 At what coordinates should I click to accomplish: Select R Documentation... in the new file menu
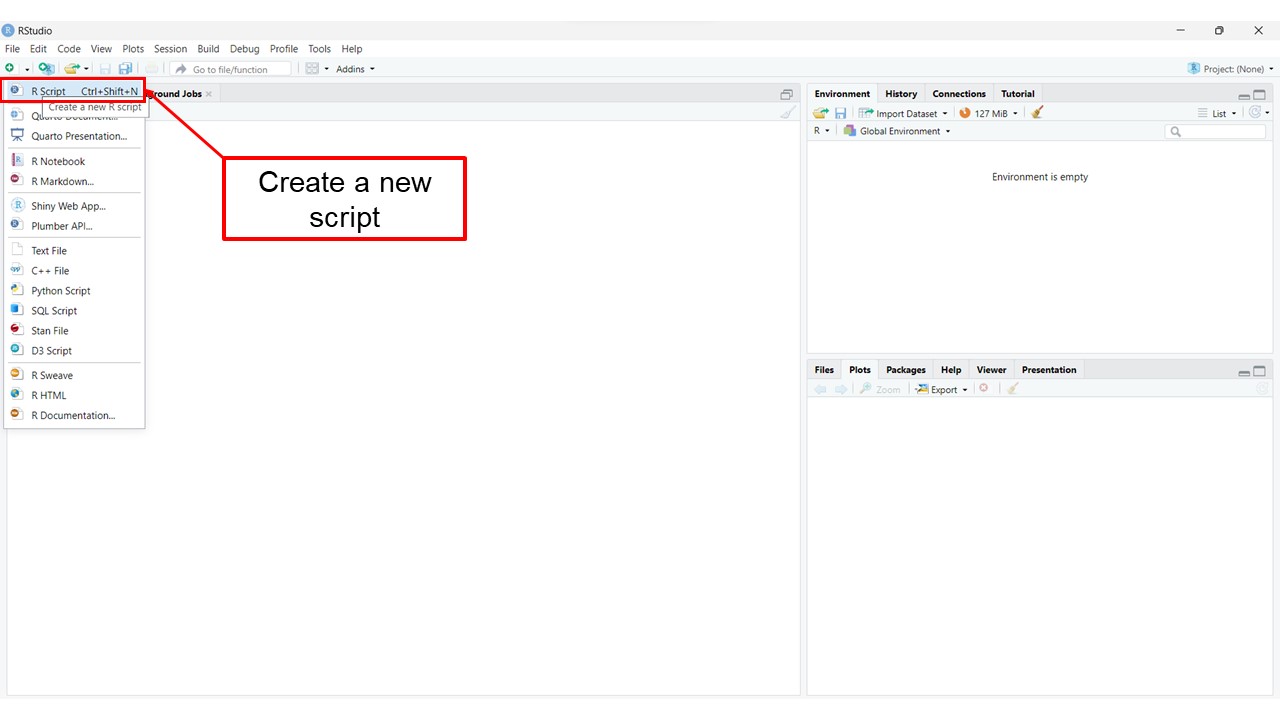[74, 415]
